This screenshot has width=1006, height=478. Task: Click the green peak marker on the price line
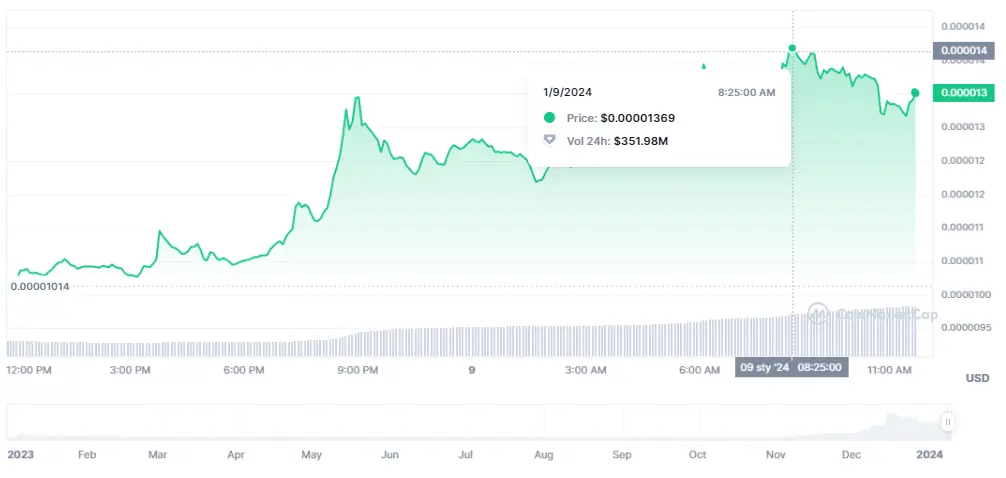792,48
